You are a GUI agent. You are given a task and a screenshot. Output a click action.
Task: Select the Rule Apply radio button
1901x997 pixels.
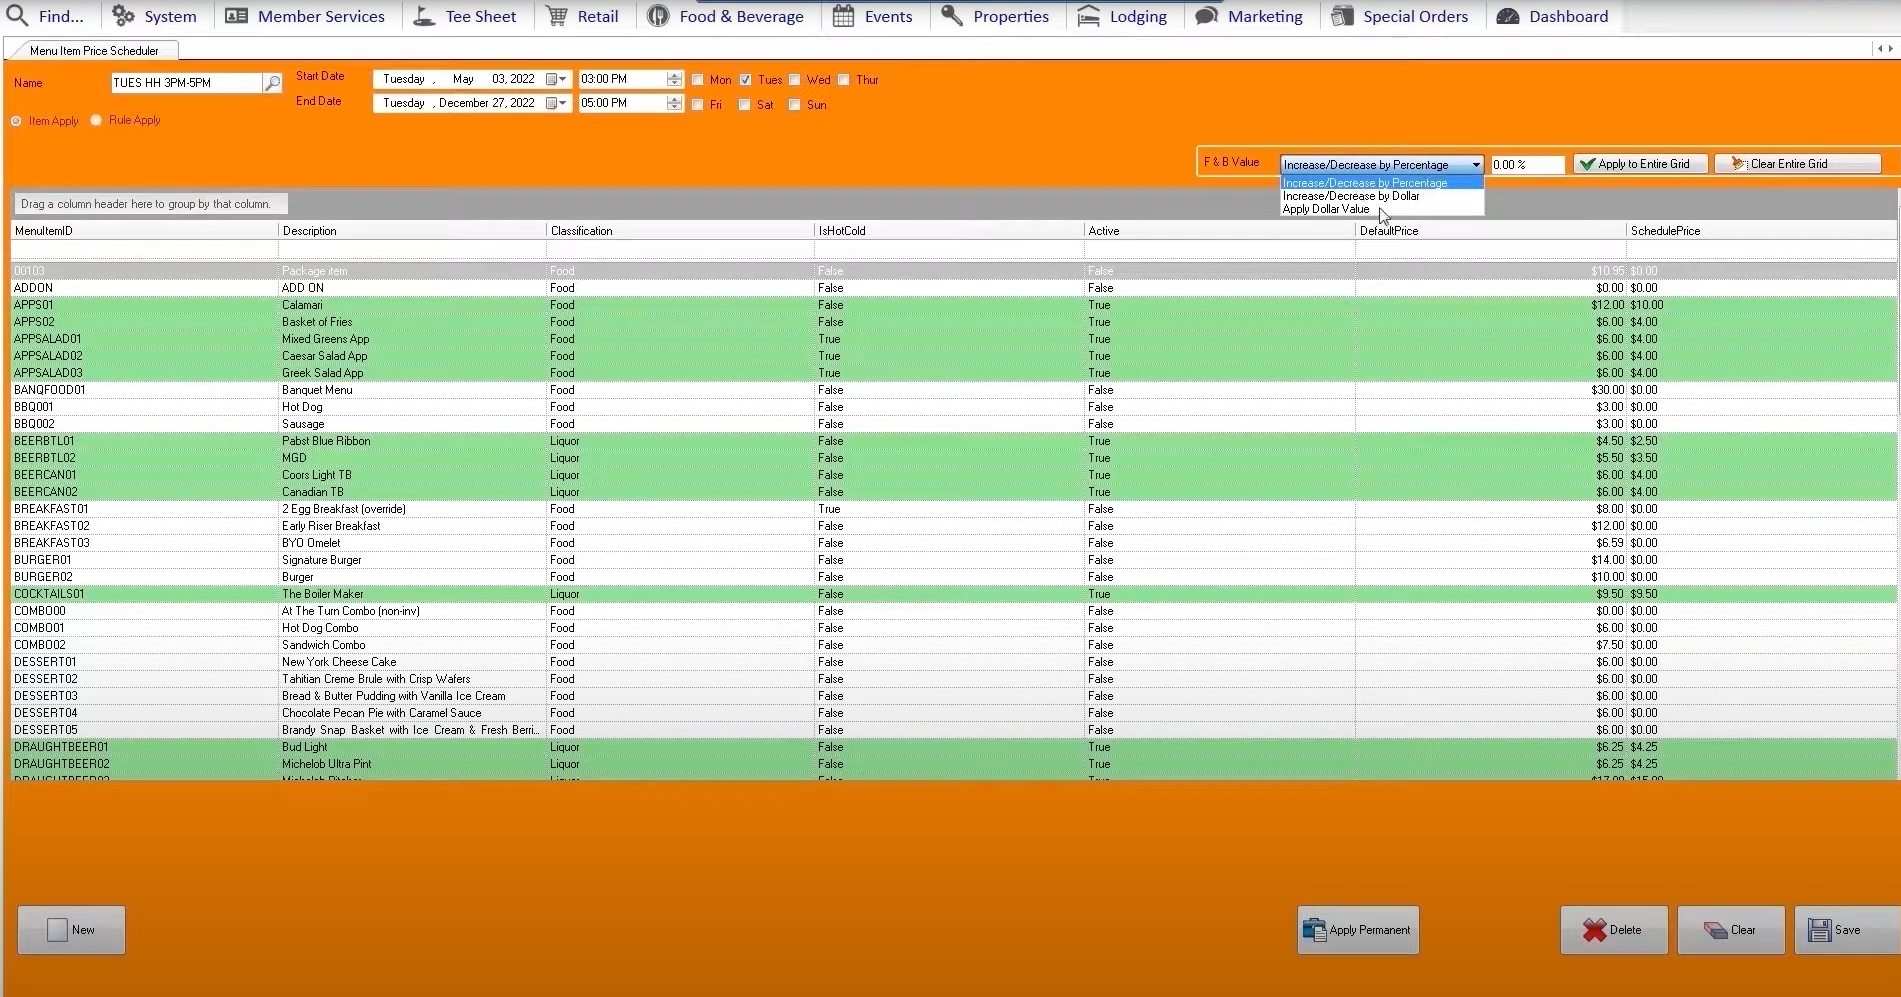tap(96, 119)
